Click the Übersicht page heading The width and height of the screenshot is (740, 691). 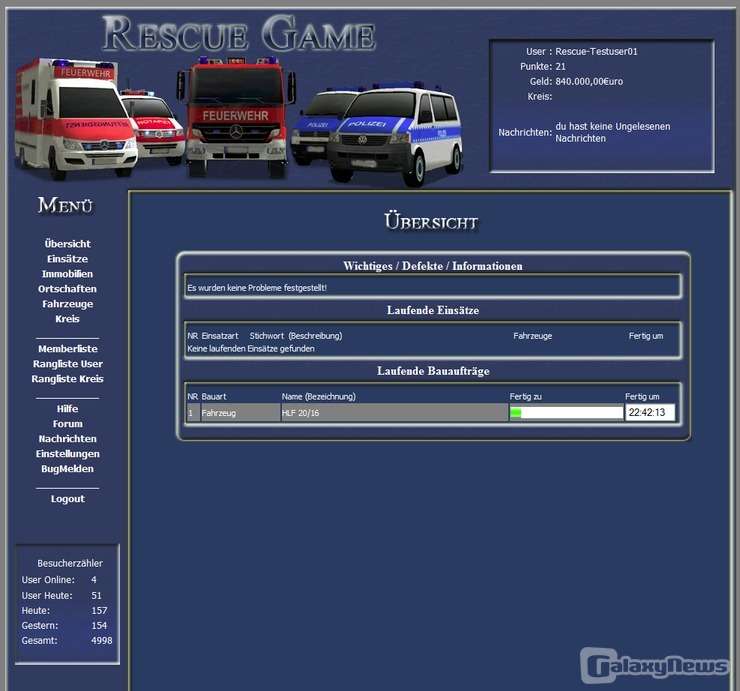[431, 222]
